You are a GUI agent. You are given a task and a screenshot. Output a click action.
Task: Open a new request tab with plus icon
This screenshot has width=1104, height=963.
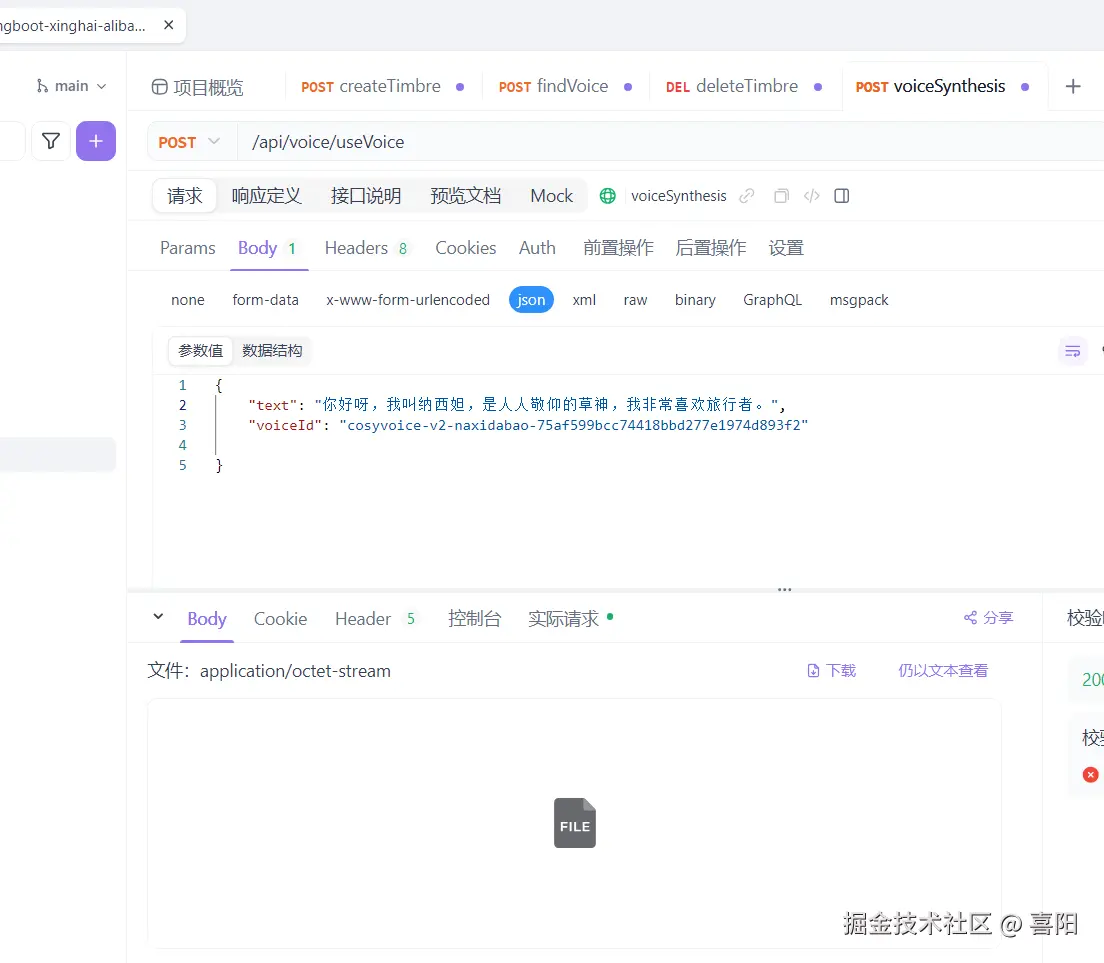(1074, 86)
